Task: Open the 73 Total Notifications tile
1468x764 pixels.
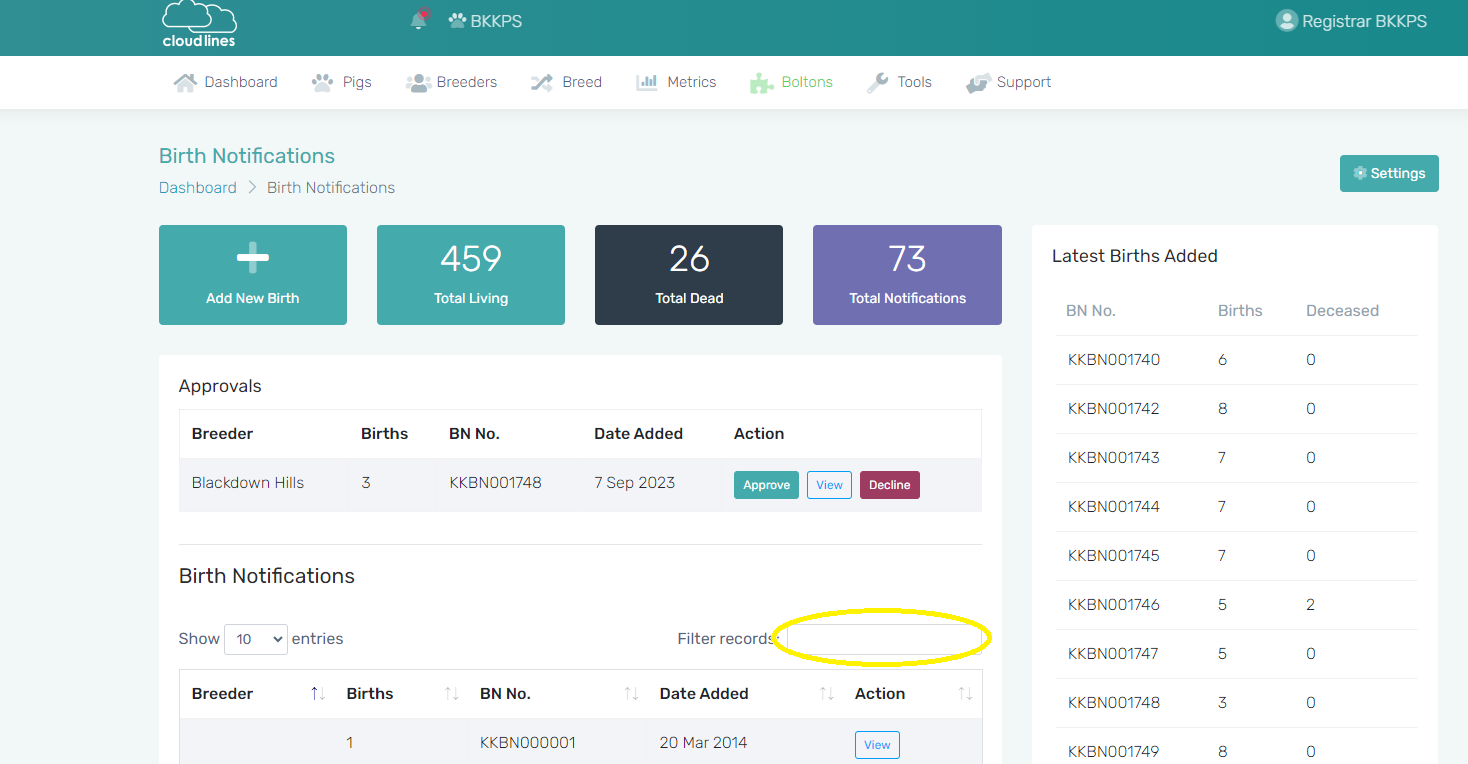Action: point(907,275)
